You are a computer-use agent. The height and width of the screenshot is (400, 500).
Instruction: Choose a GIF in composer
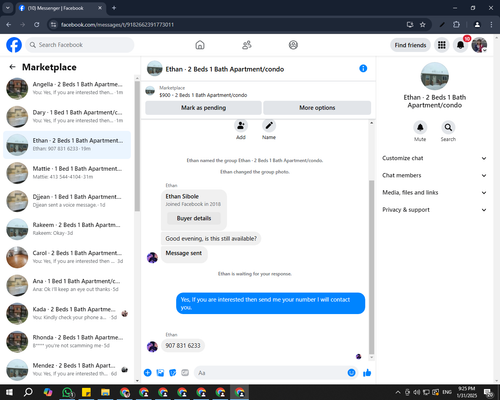coord(185,373)
